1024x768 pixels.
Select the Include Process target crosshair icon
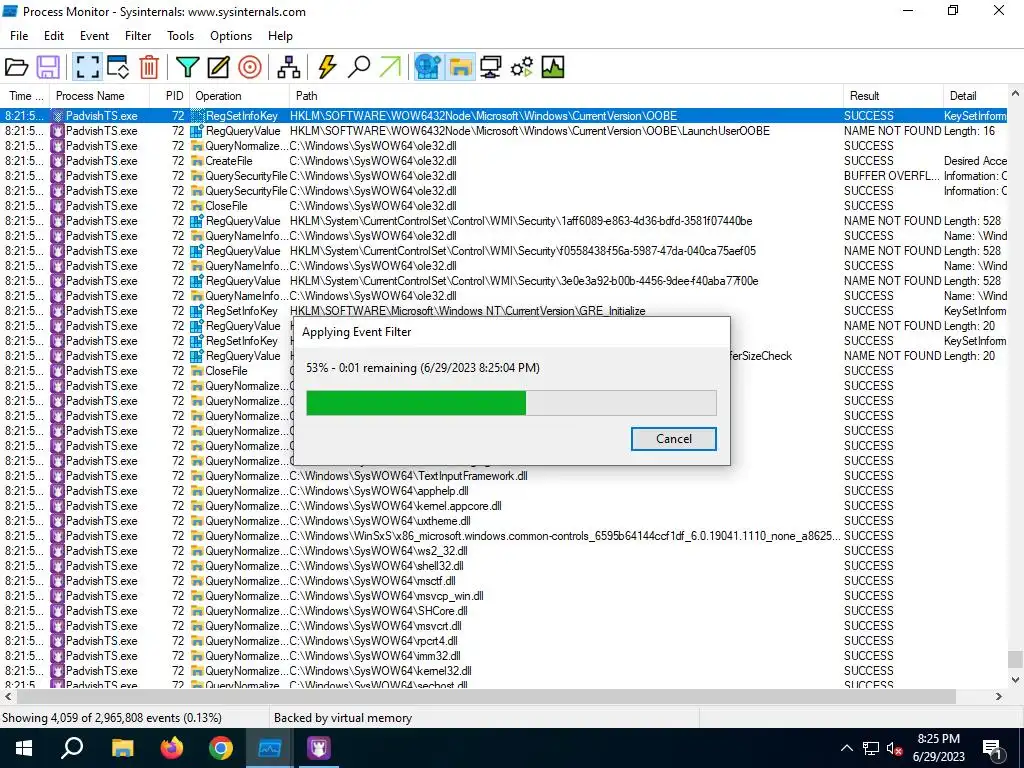tap(249, 67)
